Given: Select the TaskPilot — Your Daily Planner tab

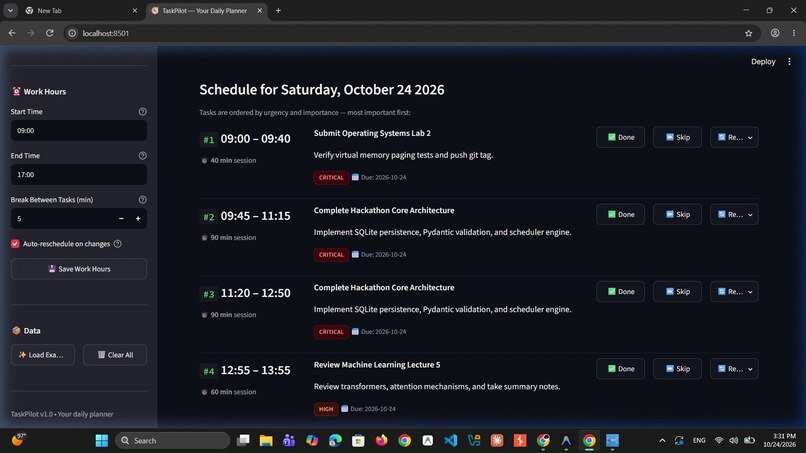Looking at the screenshot, I should pyautogui.click(x=203, y=10).
